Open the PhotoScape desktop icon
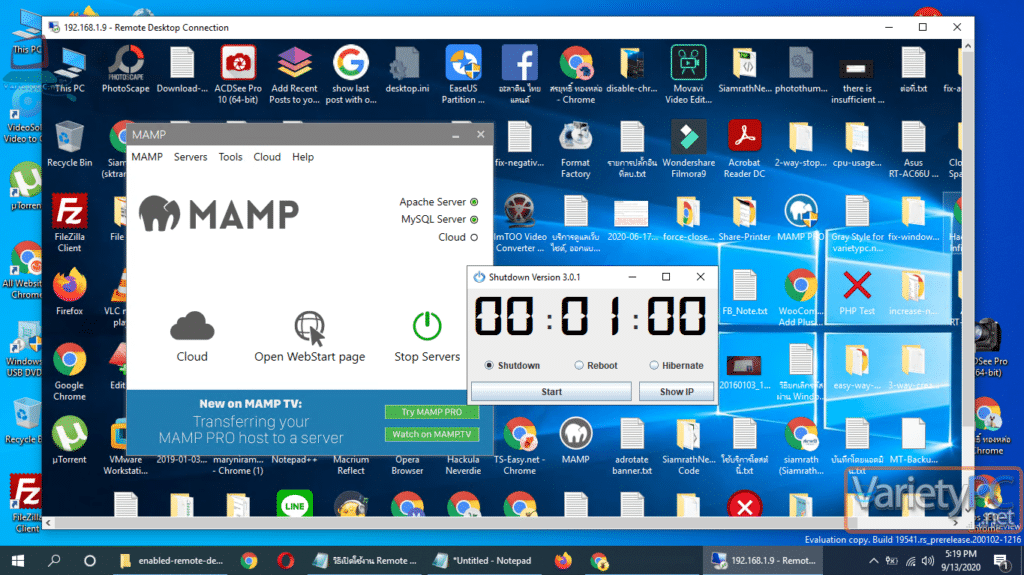The image size is (1024, 575). [x=126, y=69]
